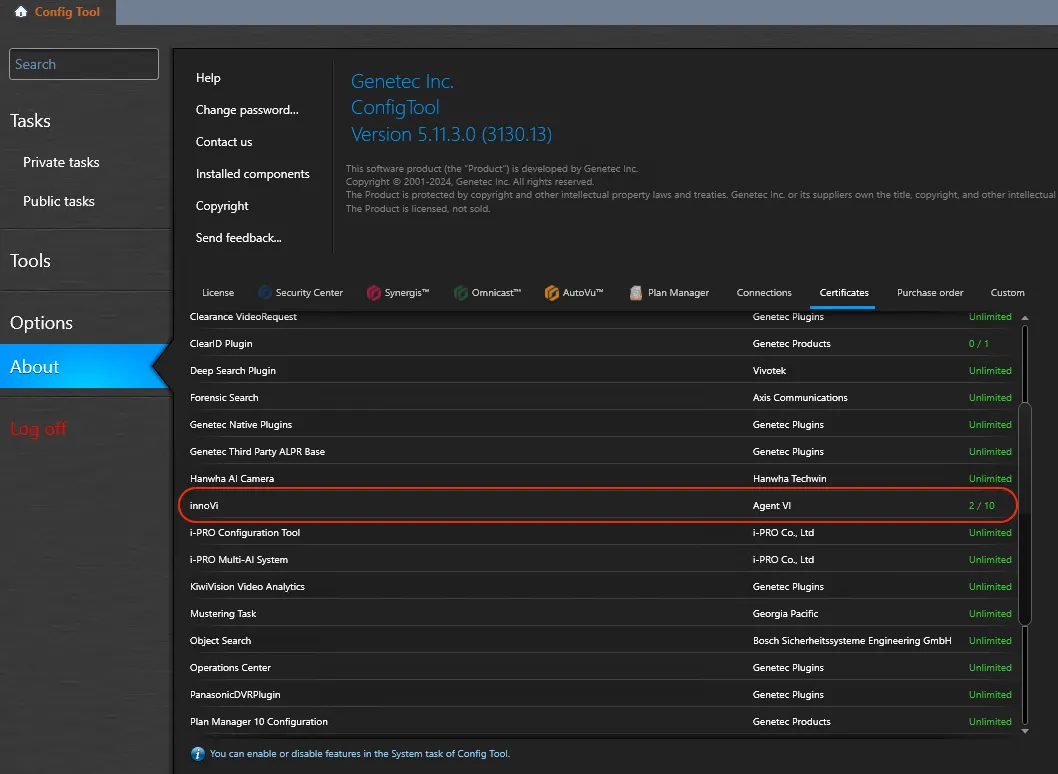Click the Georgia Pacific cell
Screen dimensions: 1058x774
pyautogui.click(x=785, y=613)
